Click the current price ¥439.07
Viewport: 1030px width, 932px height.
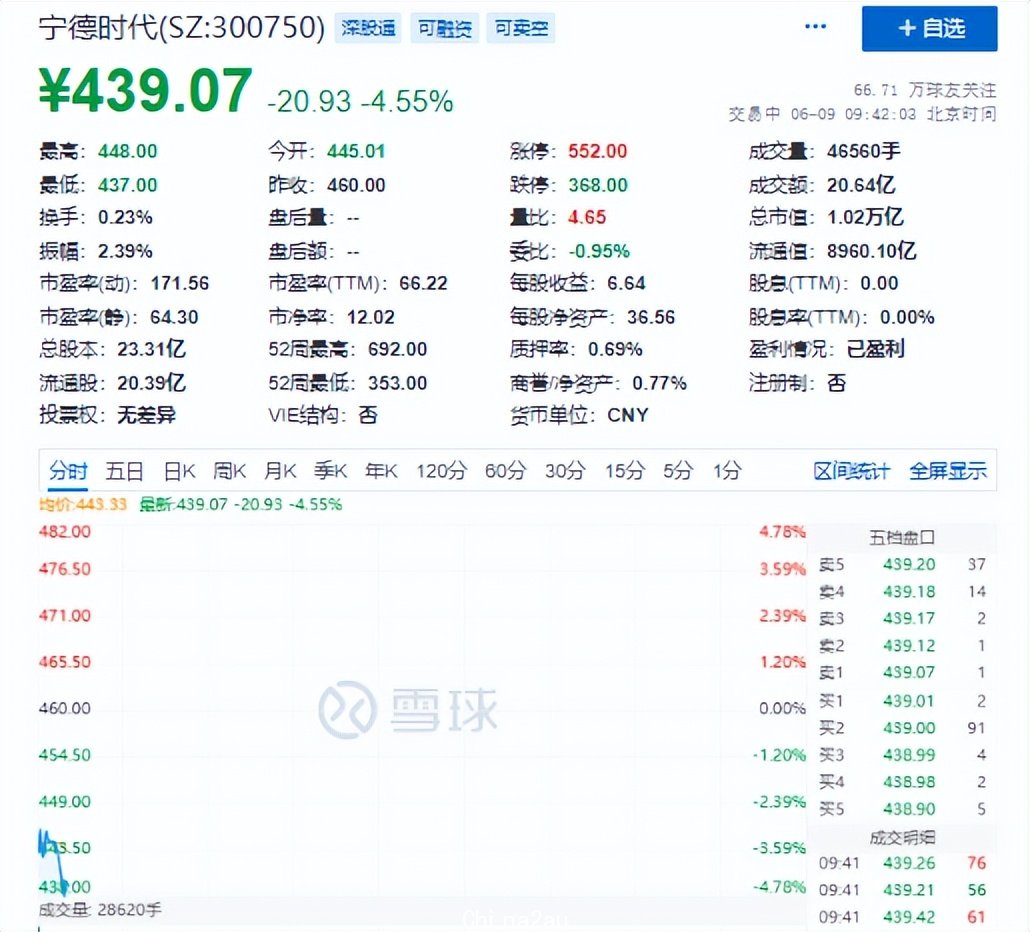pyautogui.click(x=146, y=91)
